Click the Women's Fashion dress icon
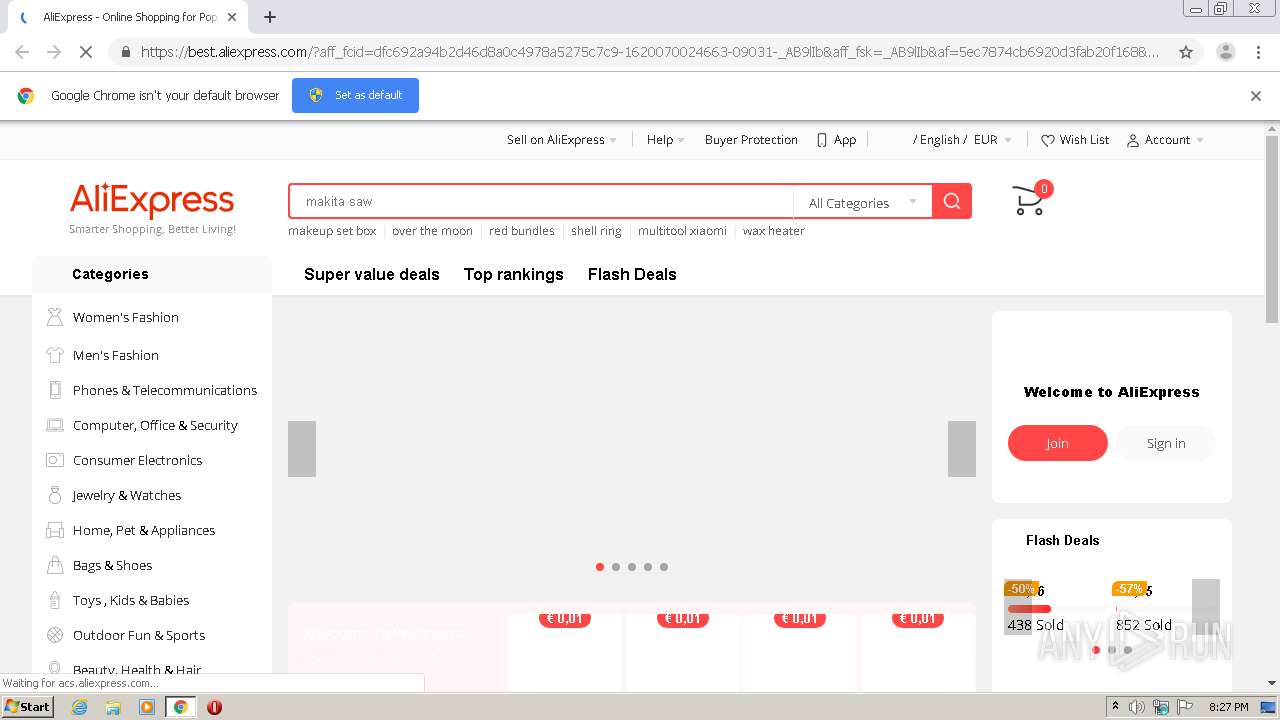The image size is (1280, 720). coord(55,317)
